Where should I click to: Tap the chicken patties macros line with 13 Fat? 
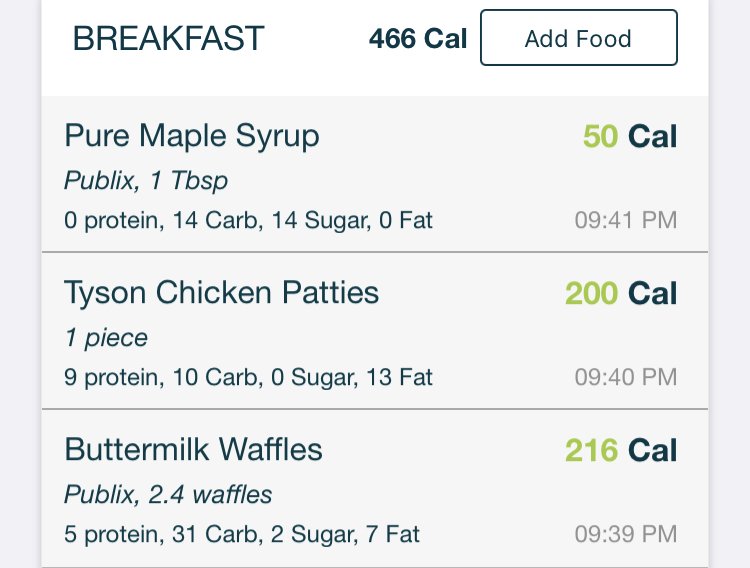[248, 378]
